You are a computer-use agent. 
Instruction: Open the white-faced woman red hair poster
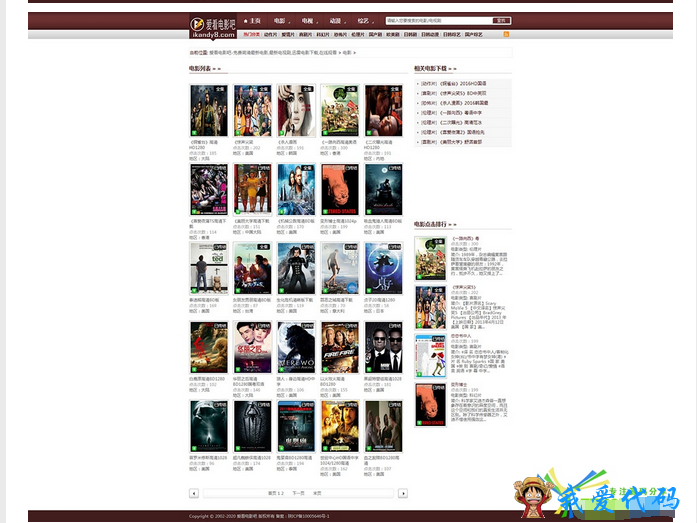296,110
